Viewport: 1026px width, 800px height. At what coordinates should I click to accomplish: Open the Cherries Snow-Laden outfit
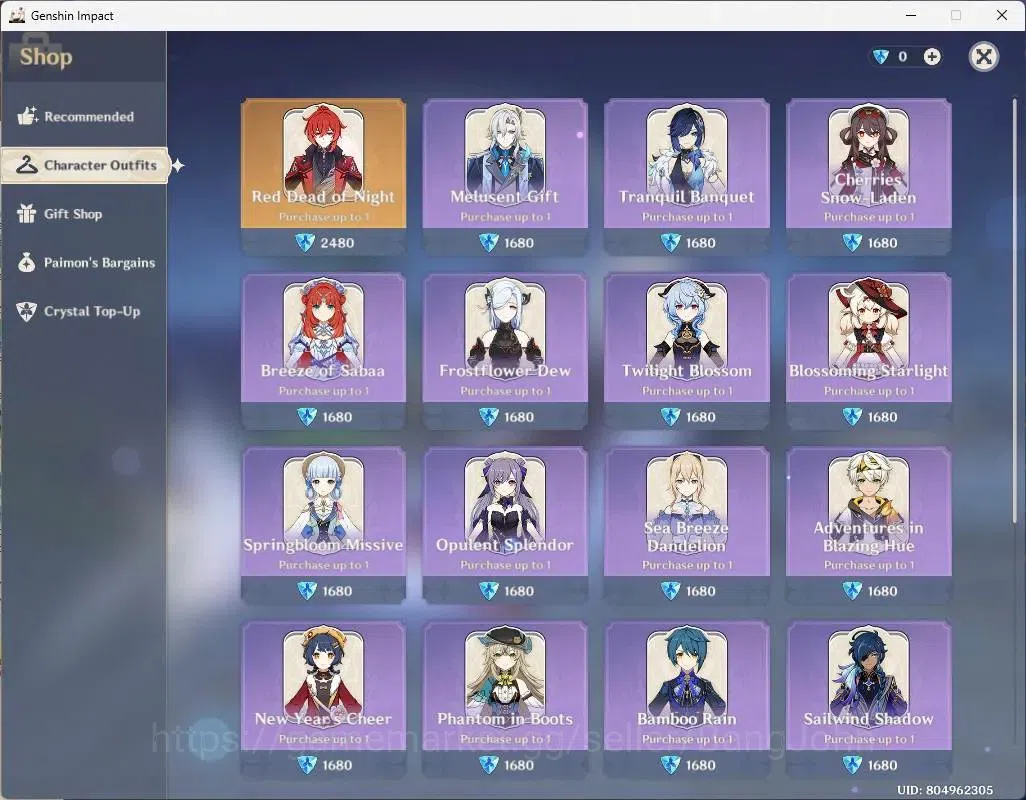pyautogui.click(x=868, y=177)
